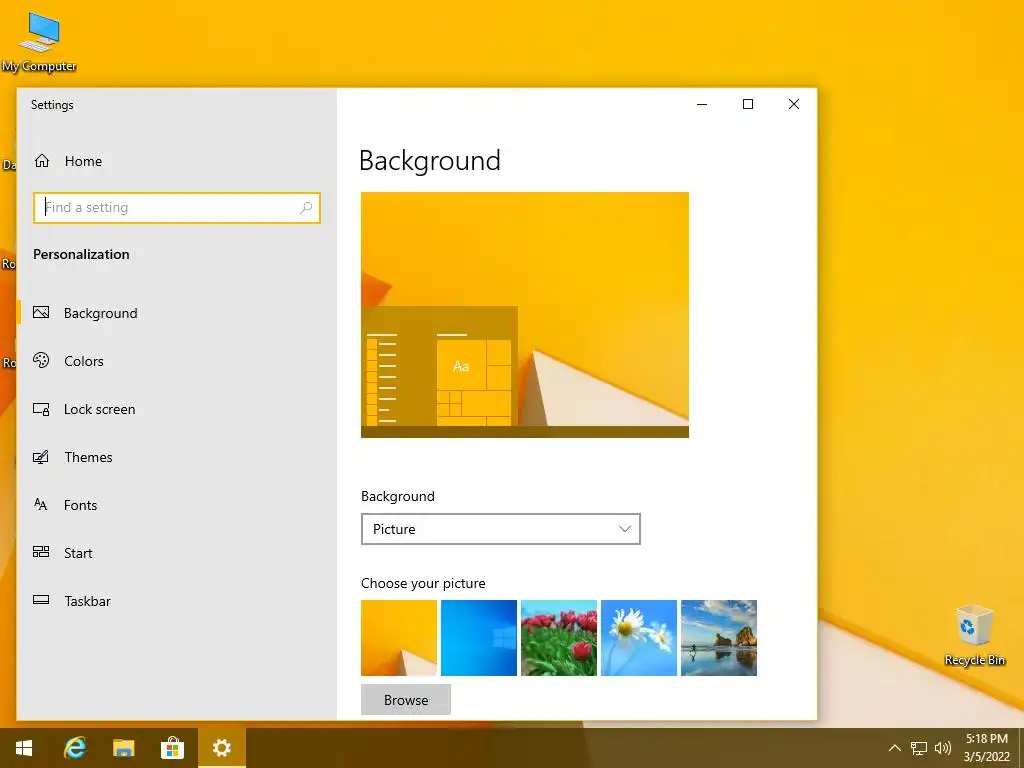1024x768 pixels.
Task: Choose the blue Windows logo wallpaper thumbnail
Action: click(479, 638)
